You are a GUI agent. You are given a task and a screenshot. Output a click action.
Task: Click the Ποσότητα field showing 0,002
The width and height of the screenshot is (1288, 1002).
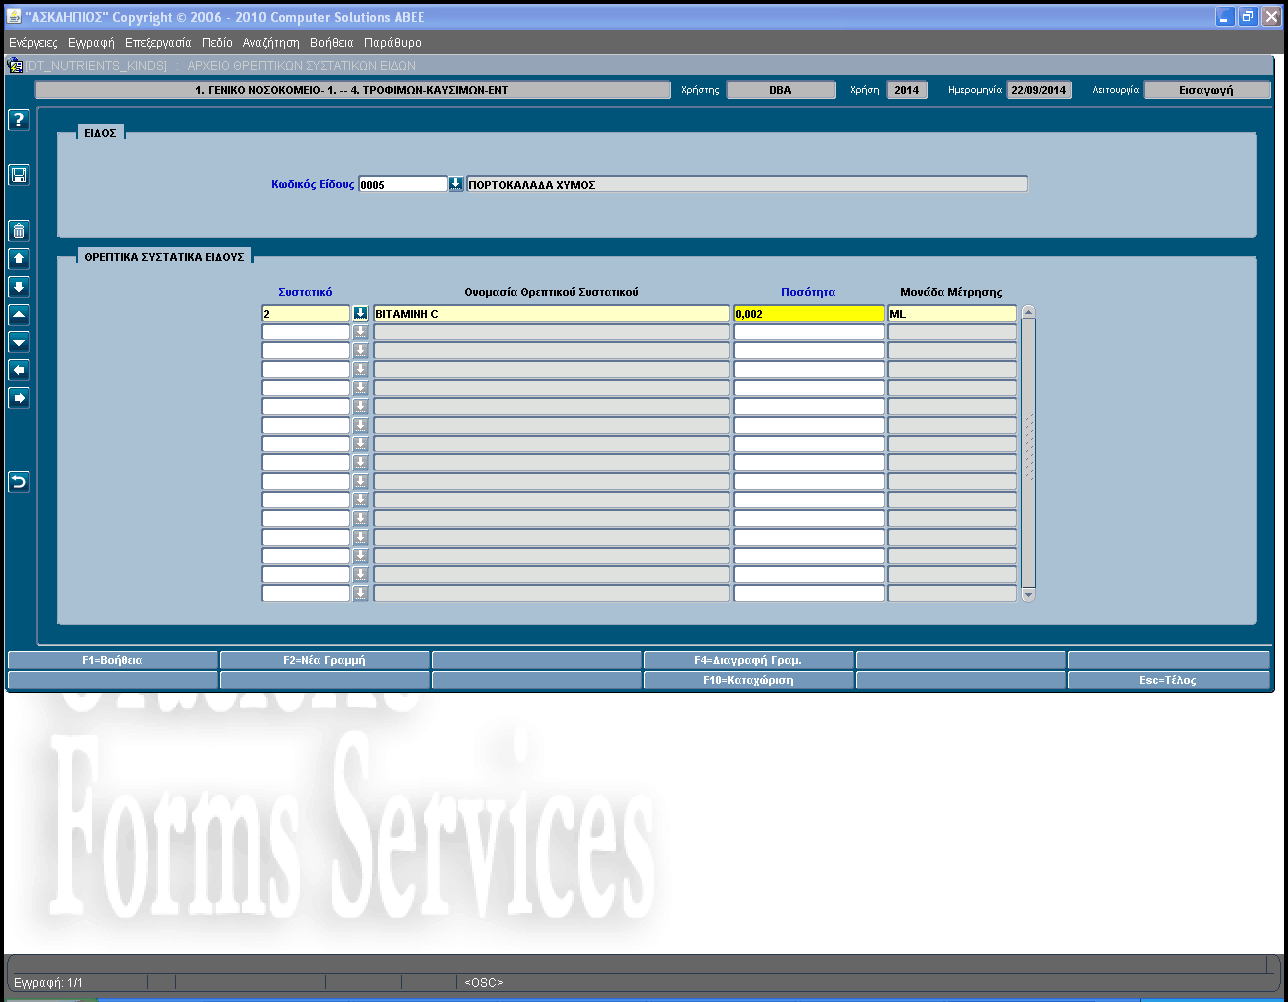[809, 313]
